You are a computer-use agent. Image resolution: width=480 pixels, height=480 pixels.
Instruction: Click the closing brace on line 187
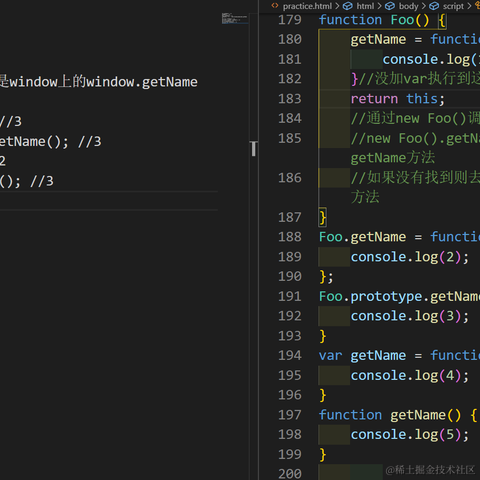[323, 218]
